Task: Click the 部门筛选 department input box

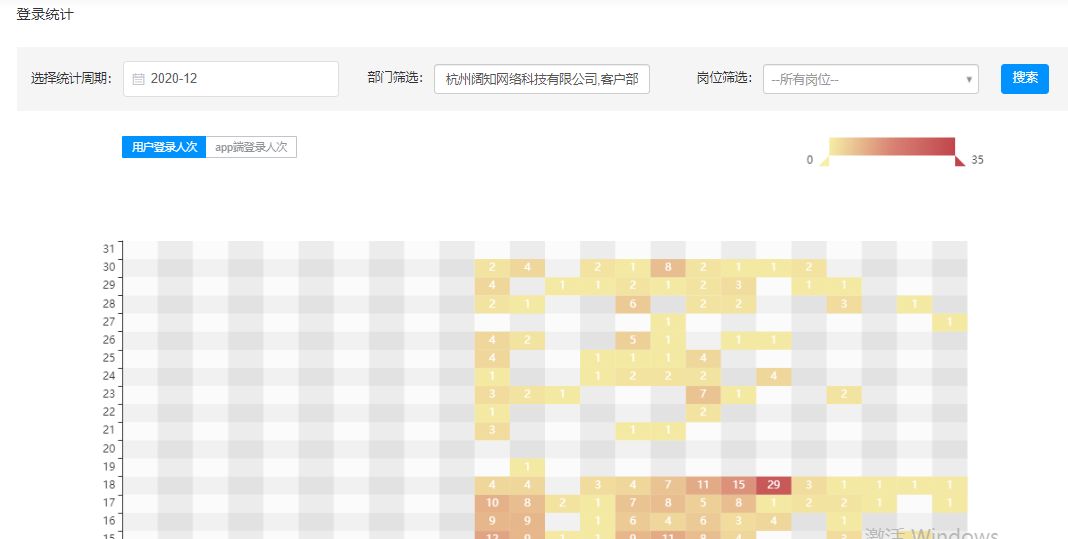Action: [542, 79]
